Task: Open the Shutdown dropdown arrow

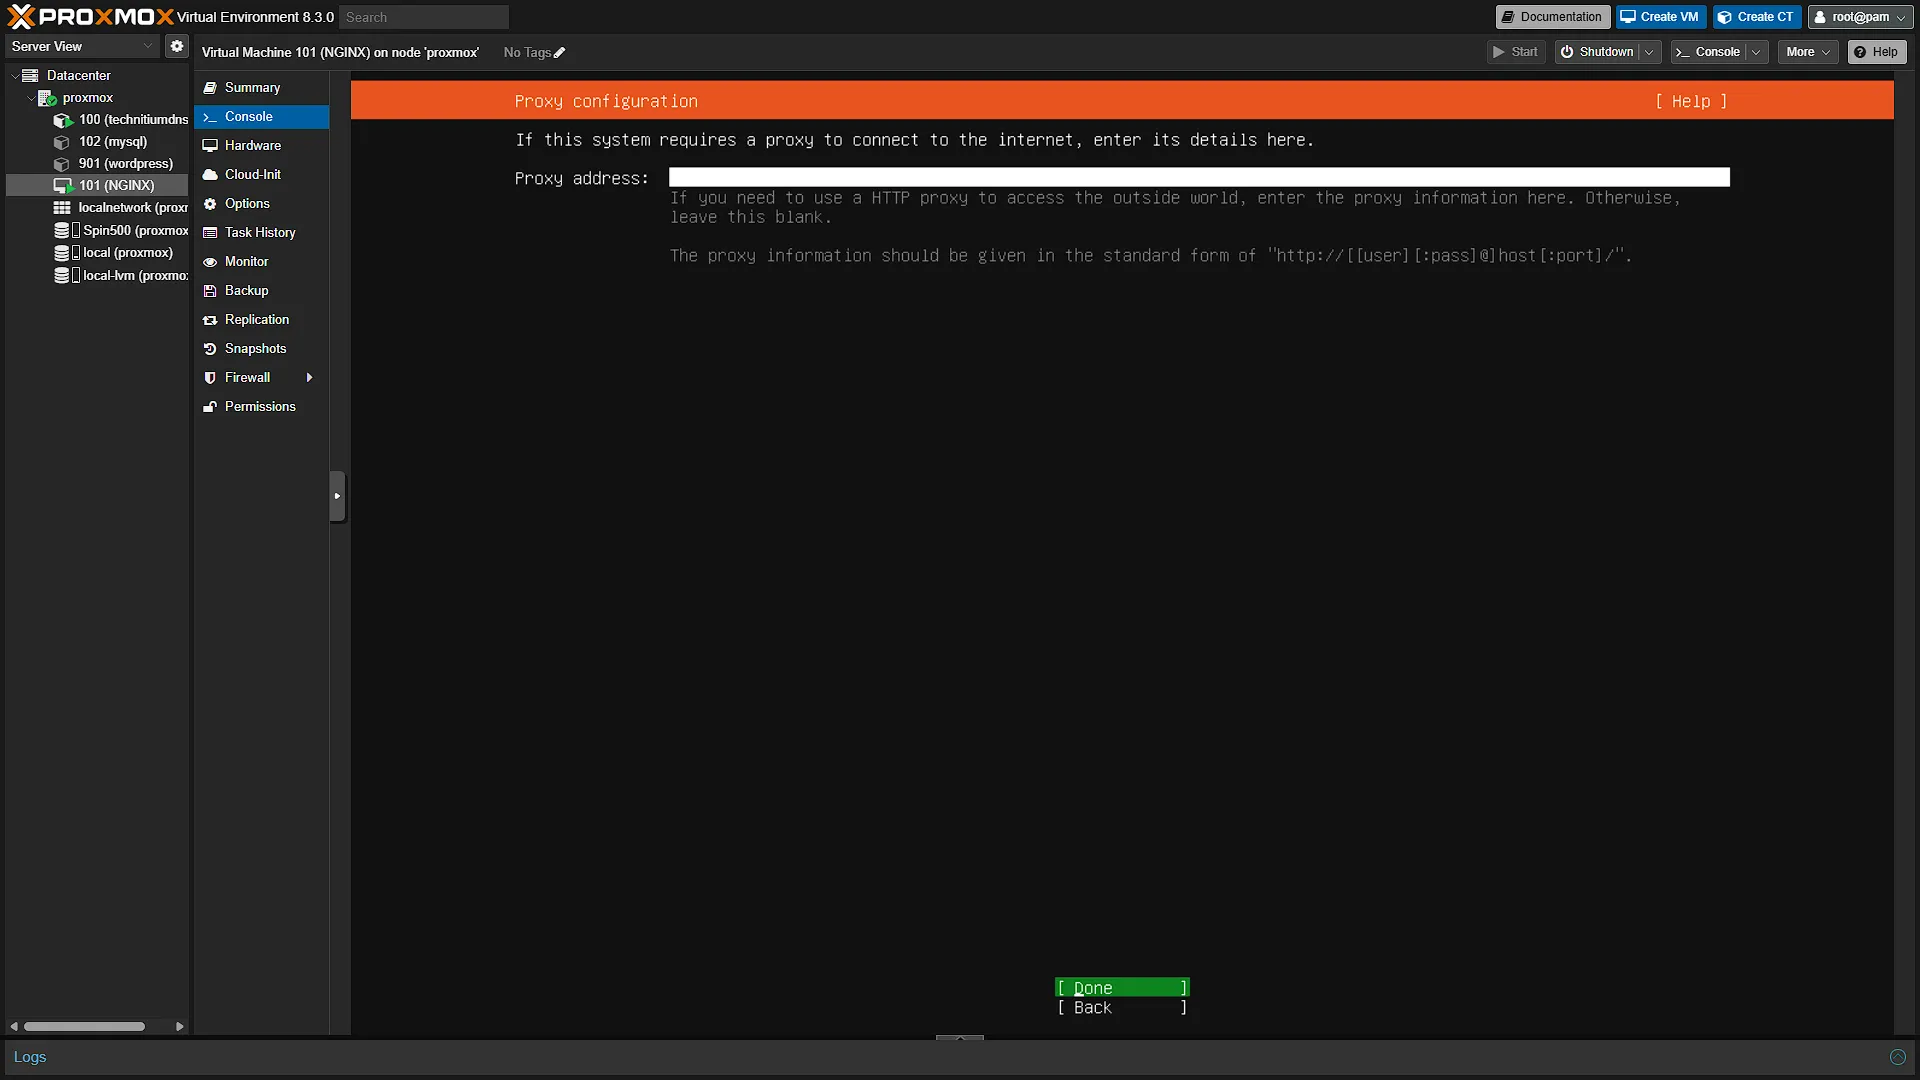Action: pos(1649,52)
